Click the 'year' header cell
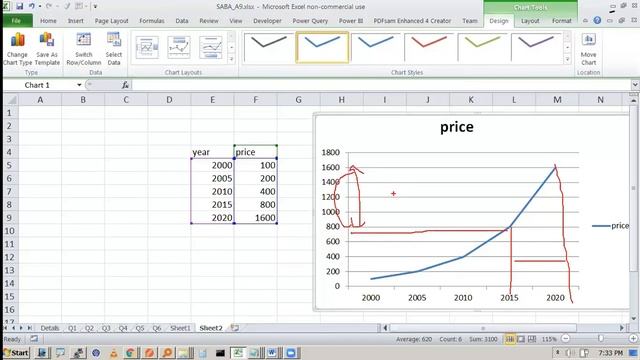The image size is (640, 360). [x=212, y=152]
